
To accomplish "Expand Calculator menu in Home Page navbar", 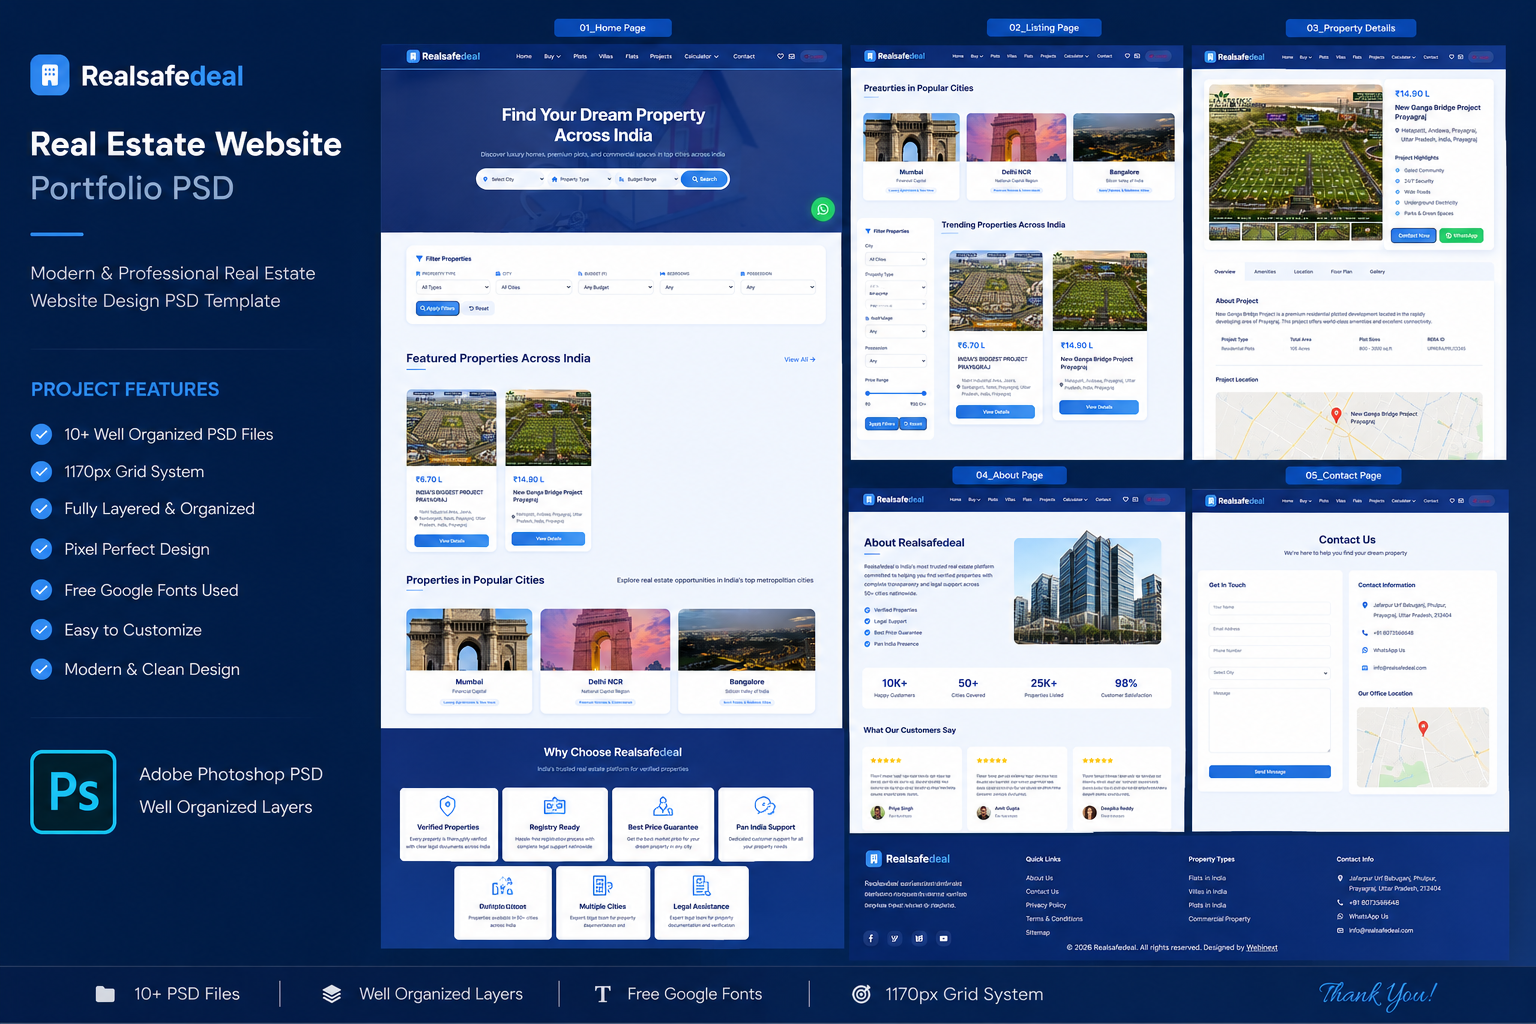I will coord(702,56).
